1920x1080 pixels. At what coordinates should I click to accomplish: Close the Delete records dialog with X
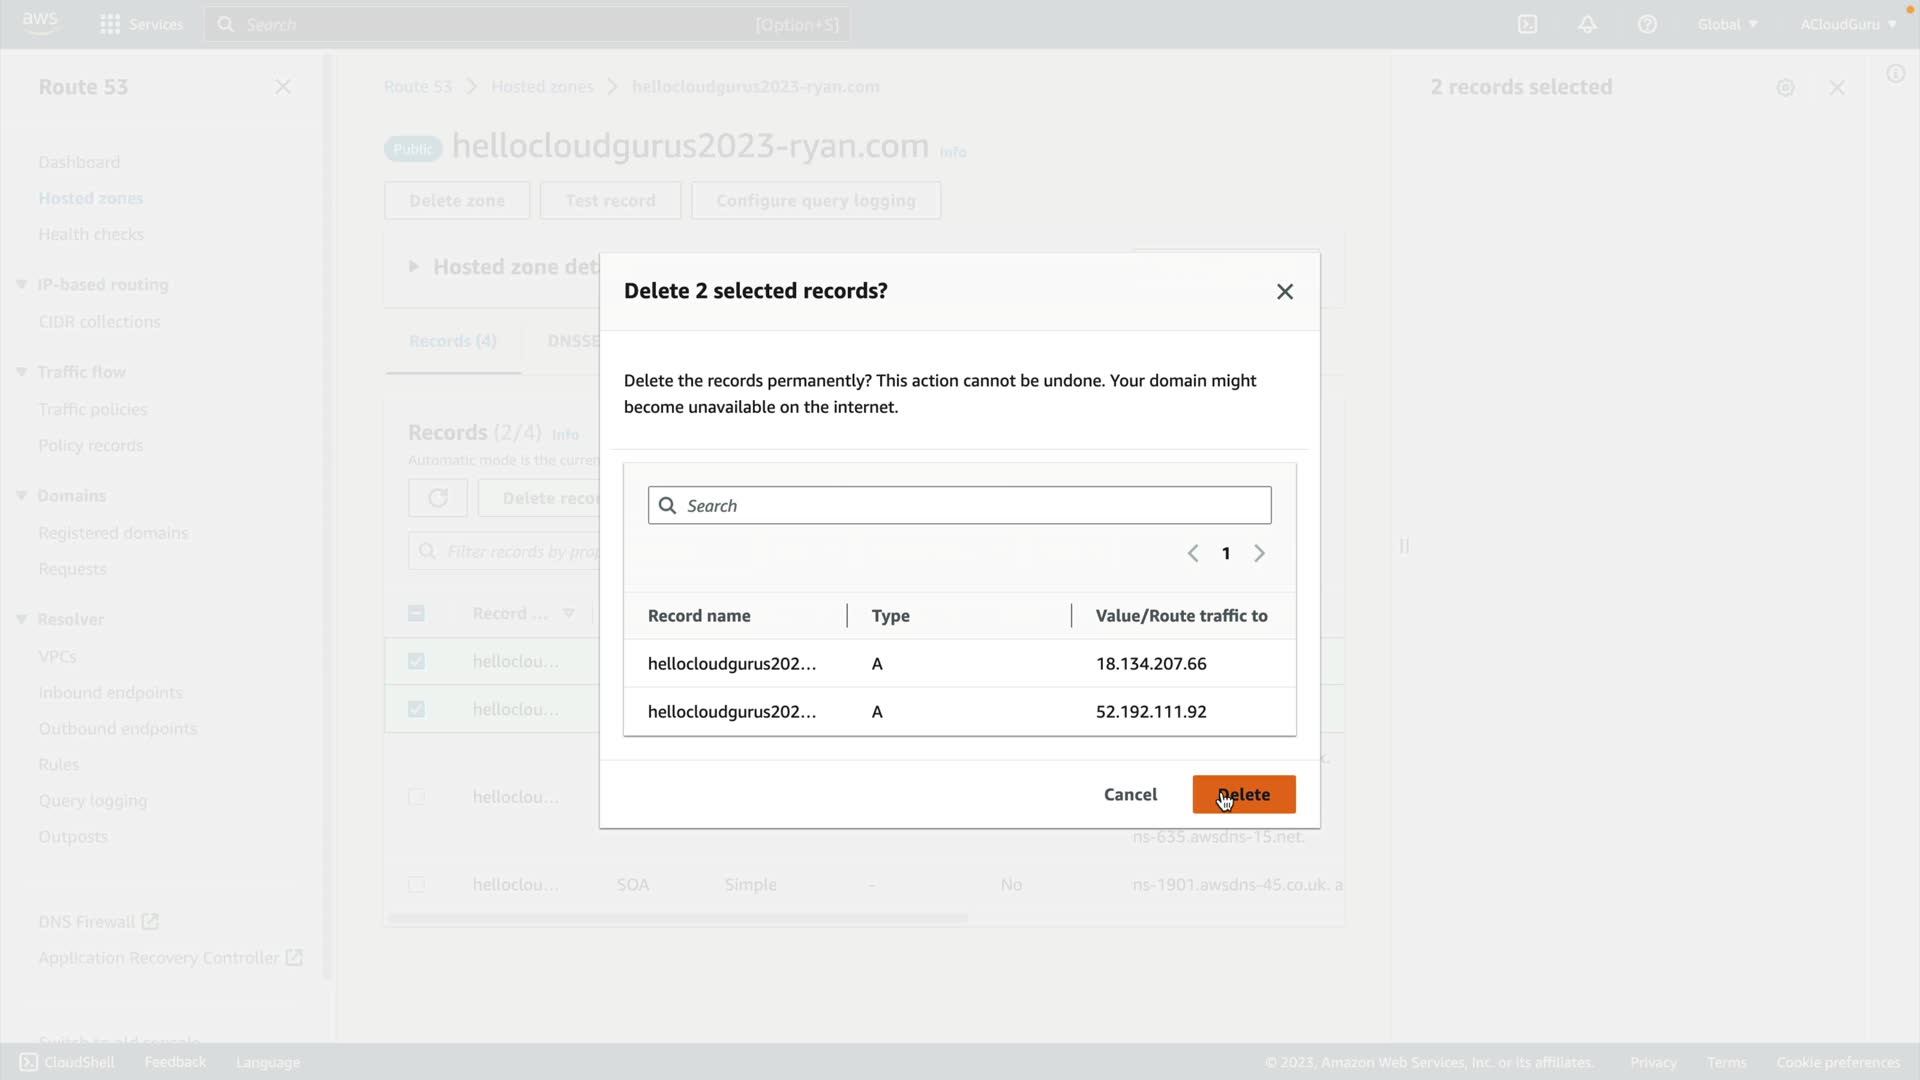click(x=1285, y=291)
